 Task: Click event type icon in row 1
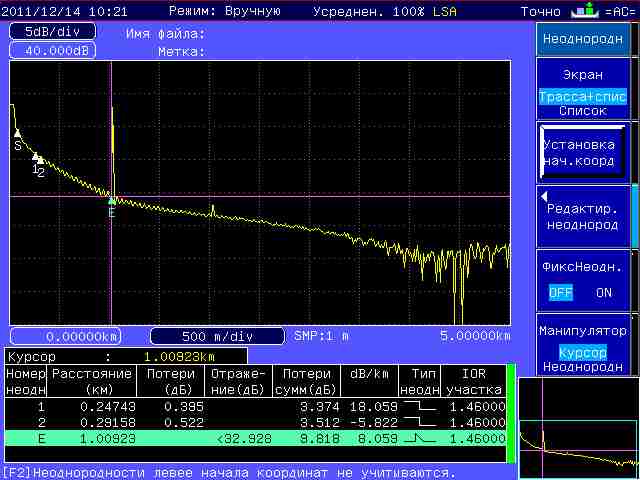(419, 407)
